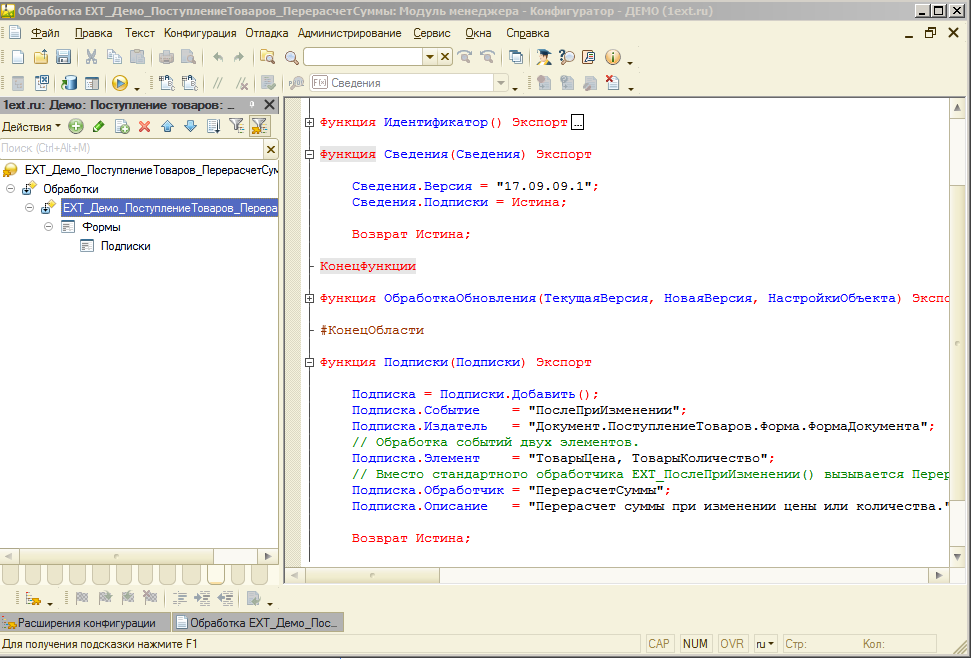Add a new item with the green plus icon
The height and width of the screenshot is (659, 971).
(x=76, y=127)
